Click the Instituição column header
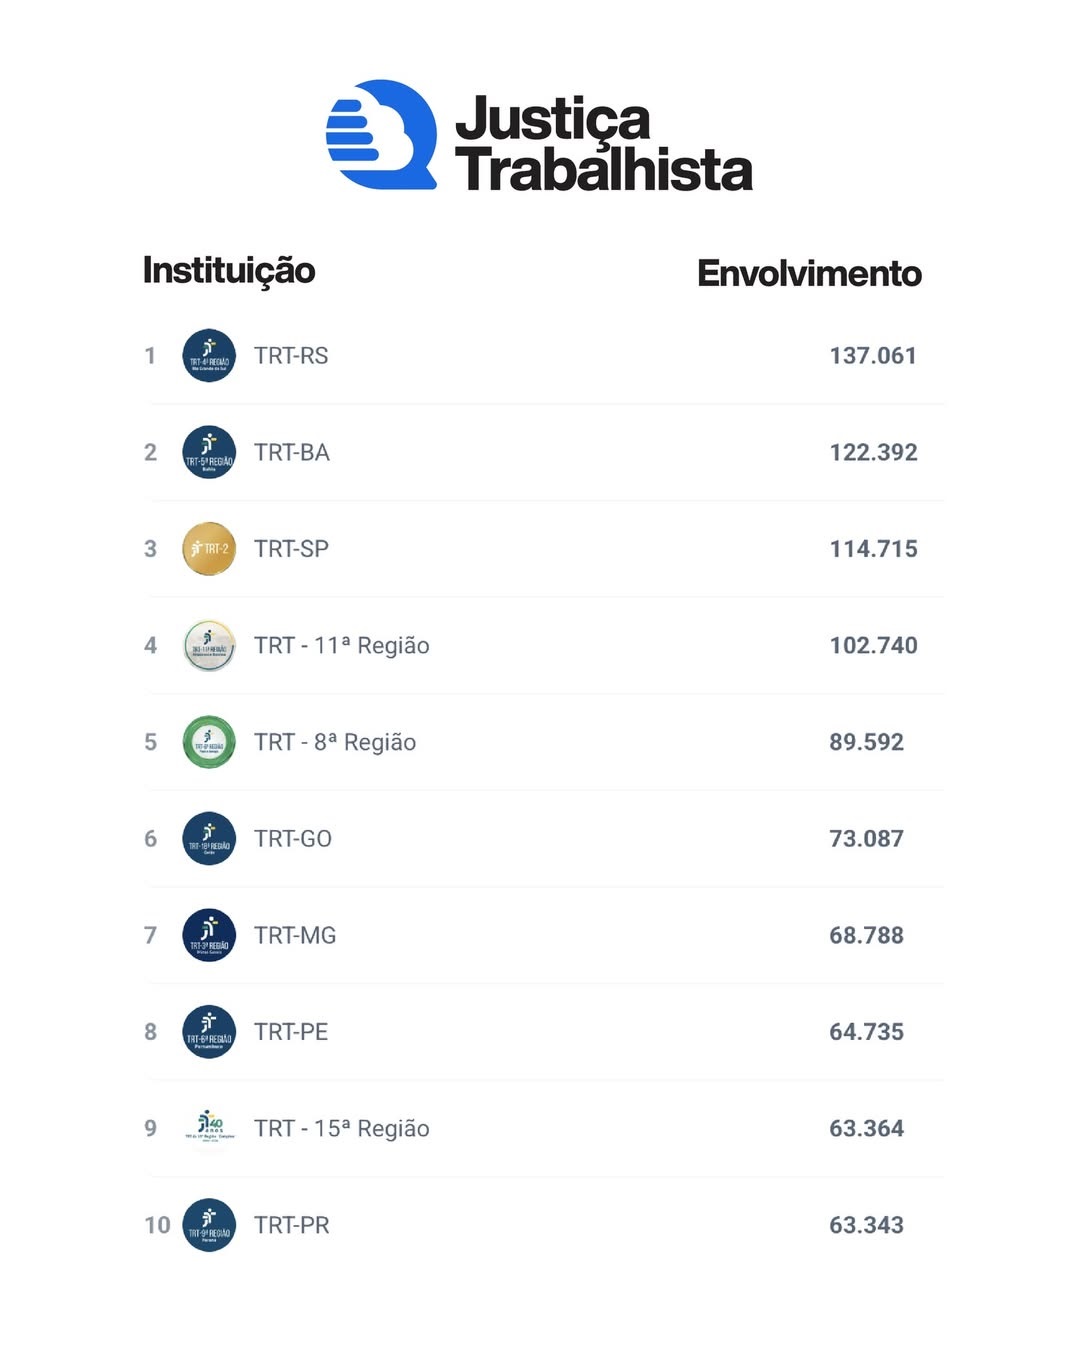Screen dimensions: 1080x1346 (229, 271)
